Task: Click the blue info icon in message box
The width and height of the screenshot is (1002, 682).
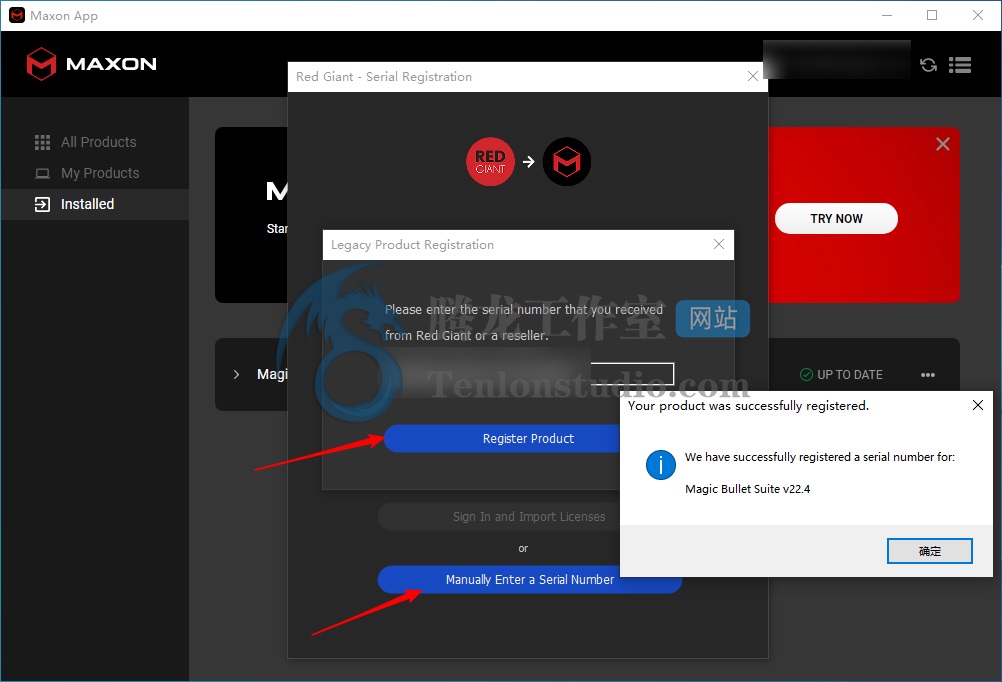Action: tap(660, 465)
